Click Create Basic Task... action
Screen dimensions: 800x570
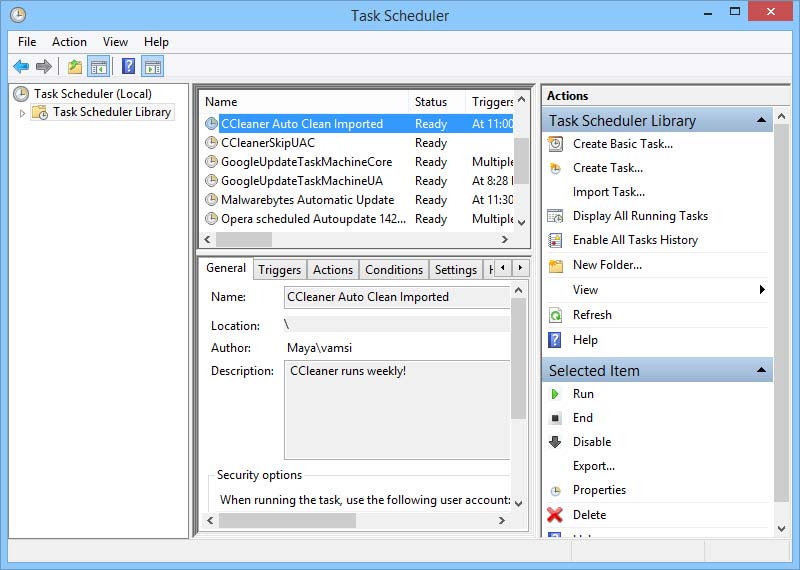pyautogui.click(x=622, y=144)
